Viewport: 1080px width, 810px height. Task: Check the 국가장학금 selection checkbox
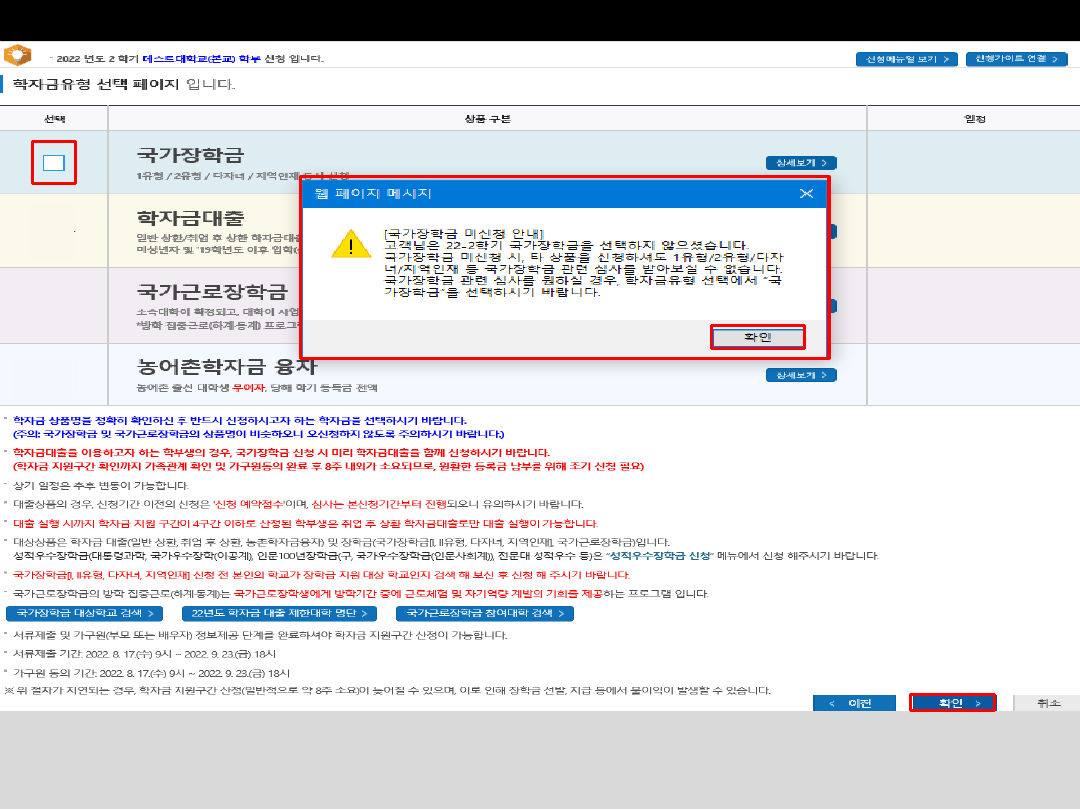tap(54, 163)
